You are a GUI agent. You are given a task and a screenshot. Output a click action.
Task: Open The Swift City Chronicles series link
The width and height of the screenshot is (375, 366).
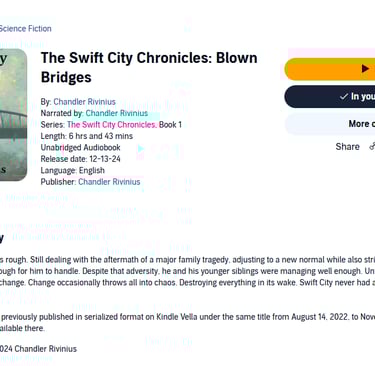coord(112,125)
